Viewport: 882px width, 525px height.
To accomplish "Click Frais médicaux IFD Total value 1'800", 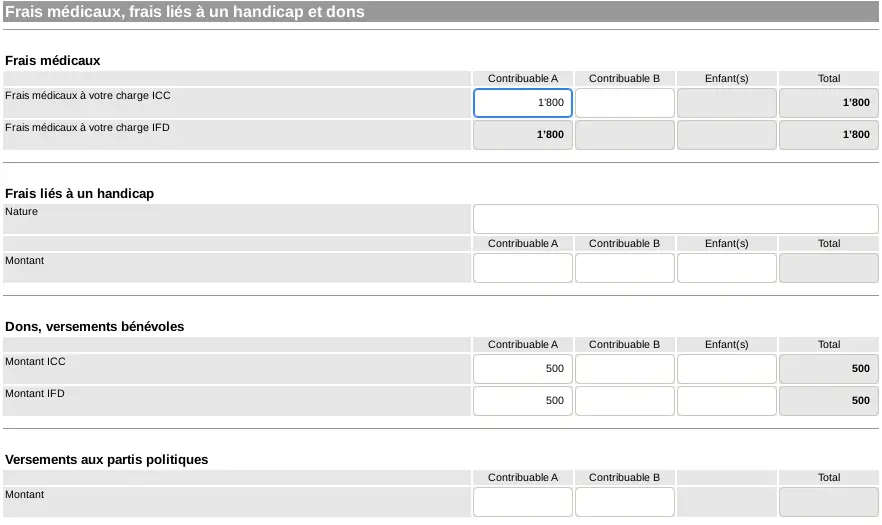I will point(829,134).
